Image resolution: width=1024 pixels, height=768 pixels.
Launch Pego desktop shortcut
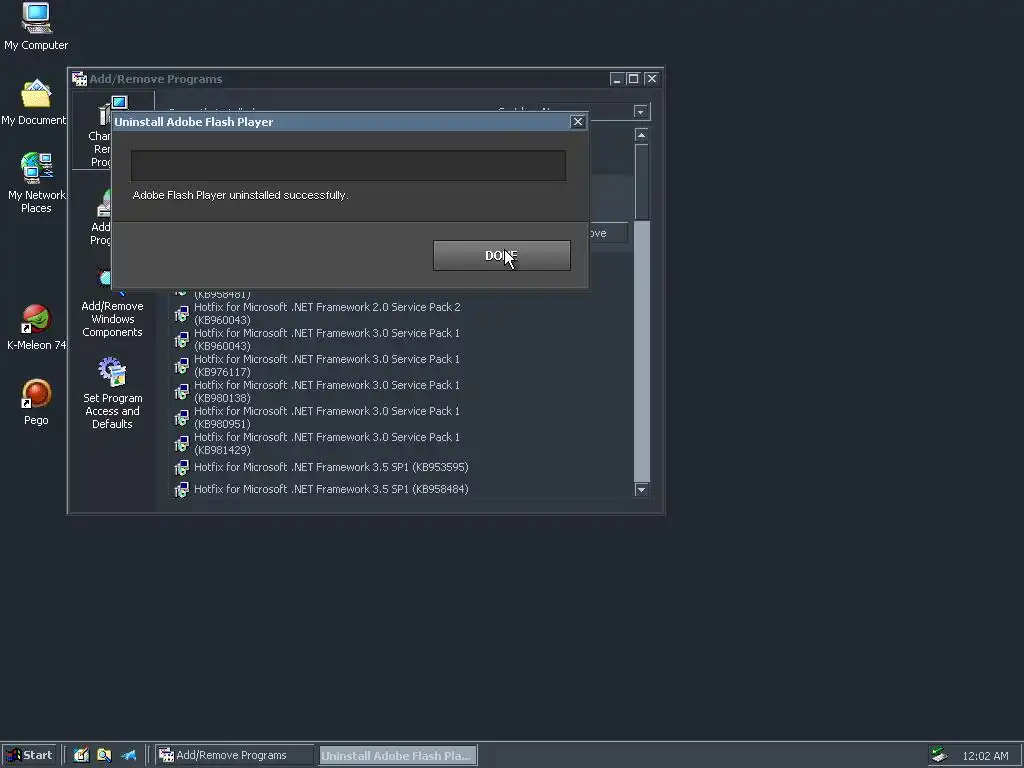36,402
